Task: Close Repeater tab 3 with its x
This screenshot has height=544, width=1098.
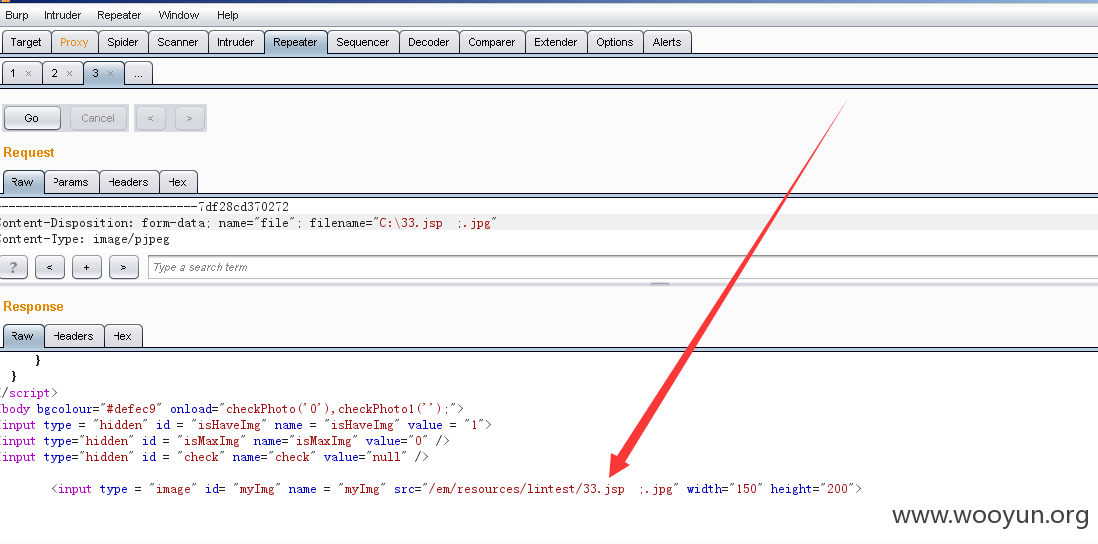Action: tap(111, 74)
